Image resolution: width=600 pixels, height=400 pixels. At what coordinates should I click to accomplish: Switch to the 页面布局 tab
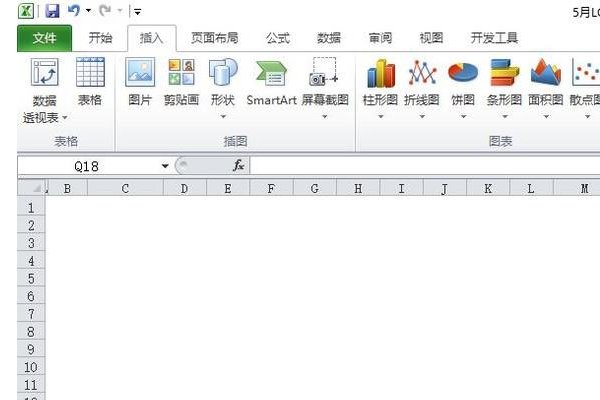coord(215,38)
